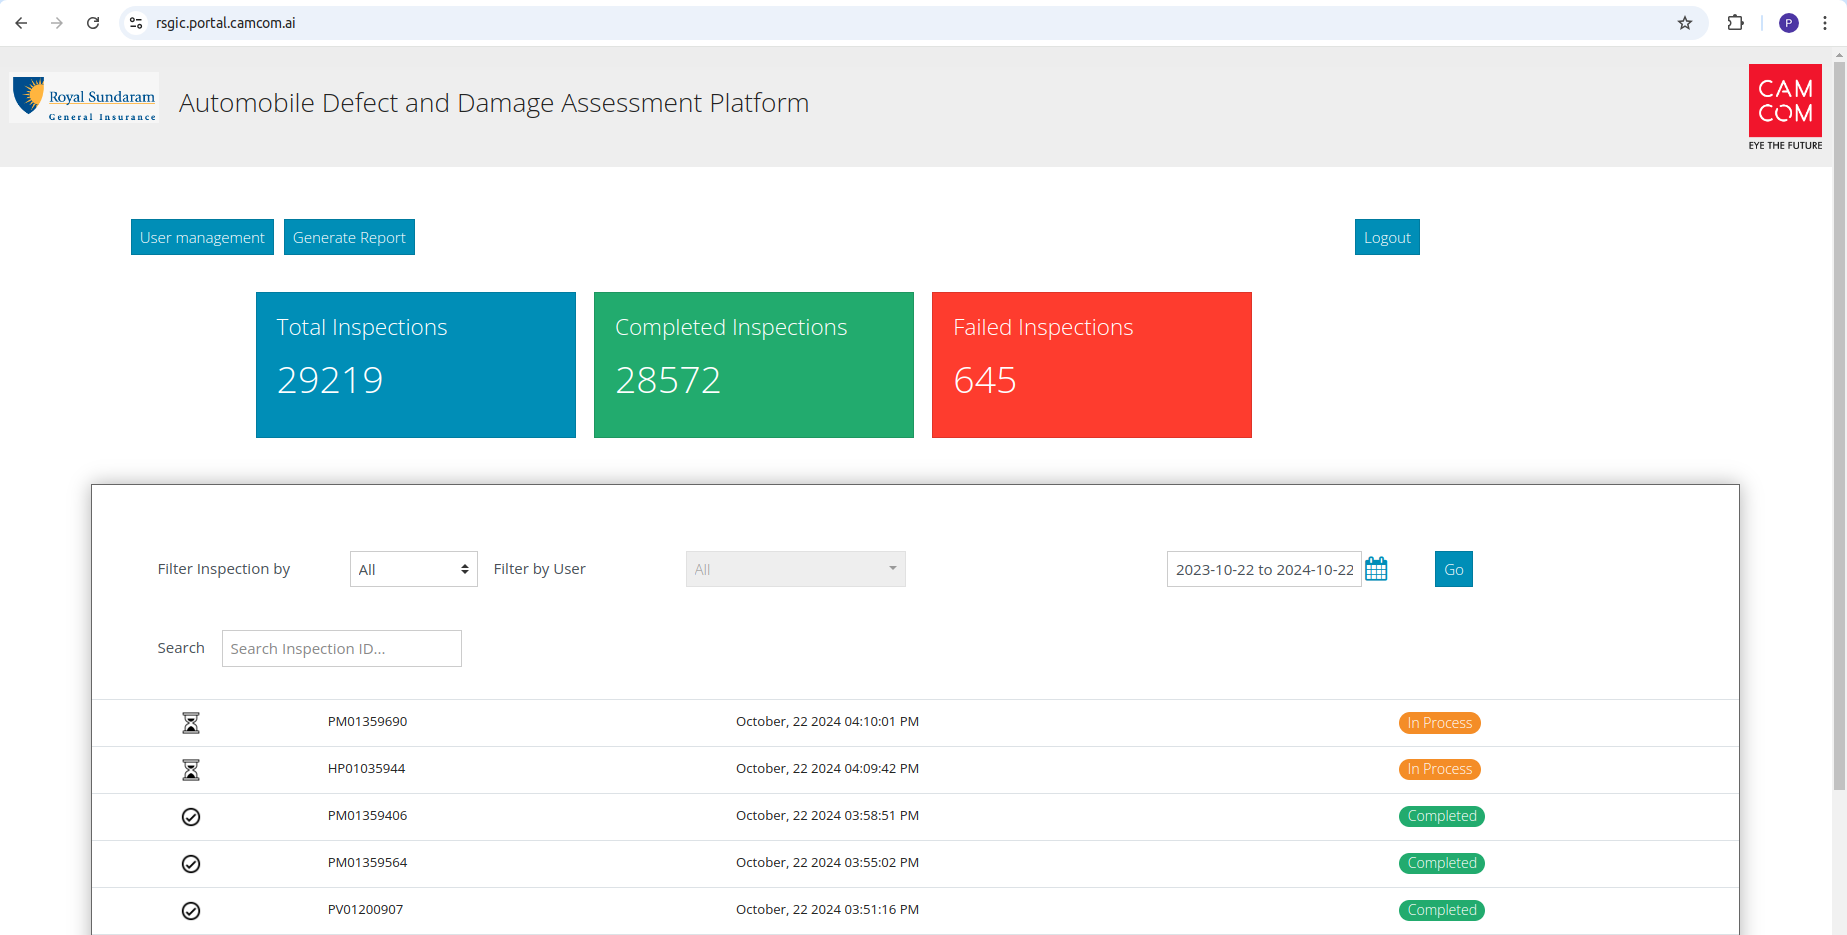The image size is (1847, 935).
Task: Open inspection PV01200907
Action: [x=366, y=910]
